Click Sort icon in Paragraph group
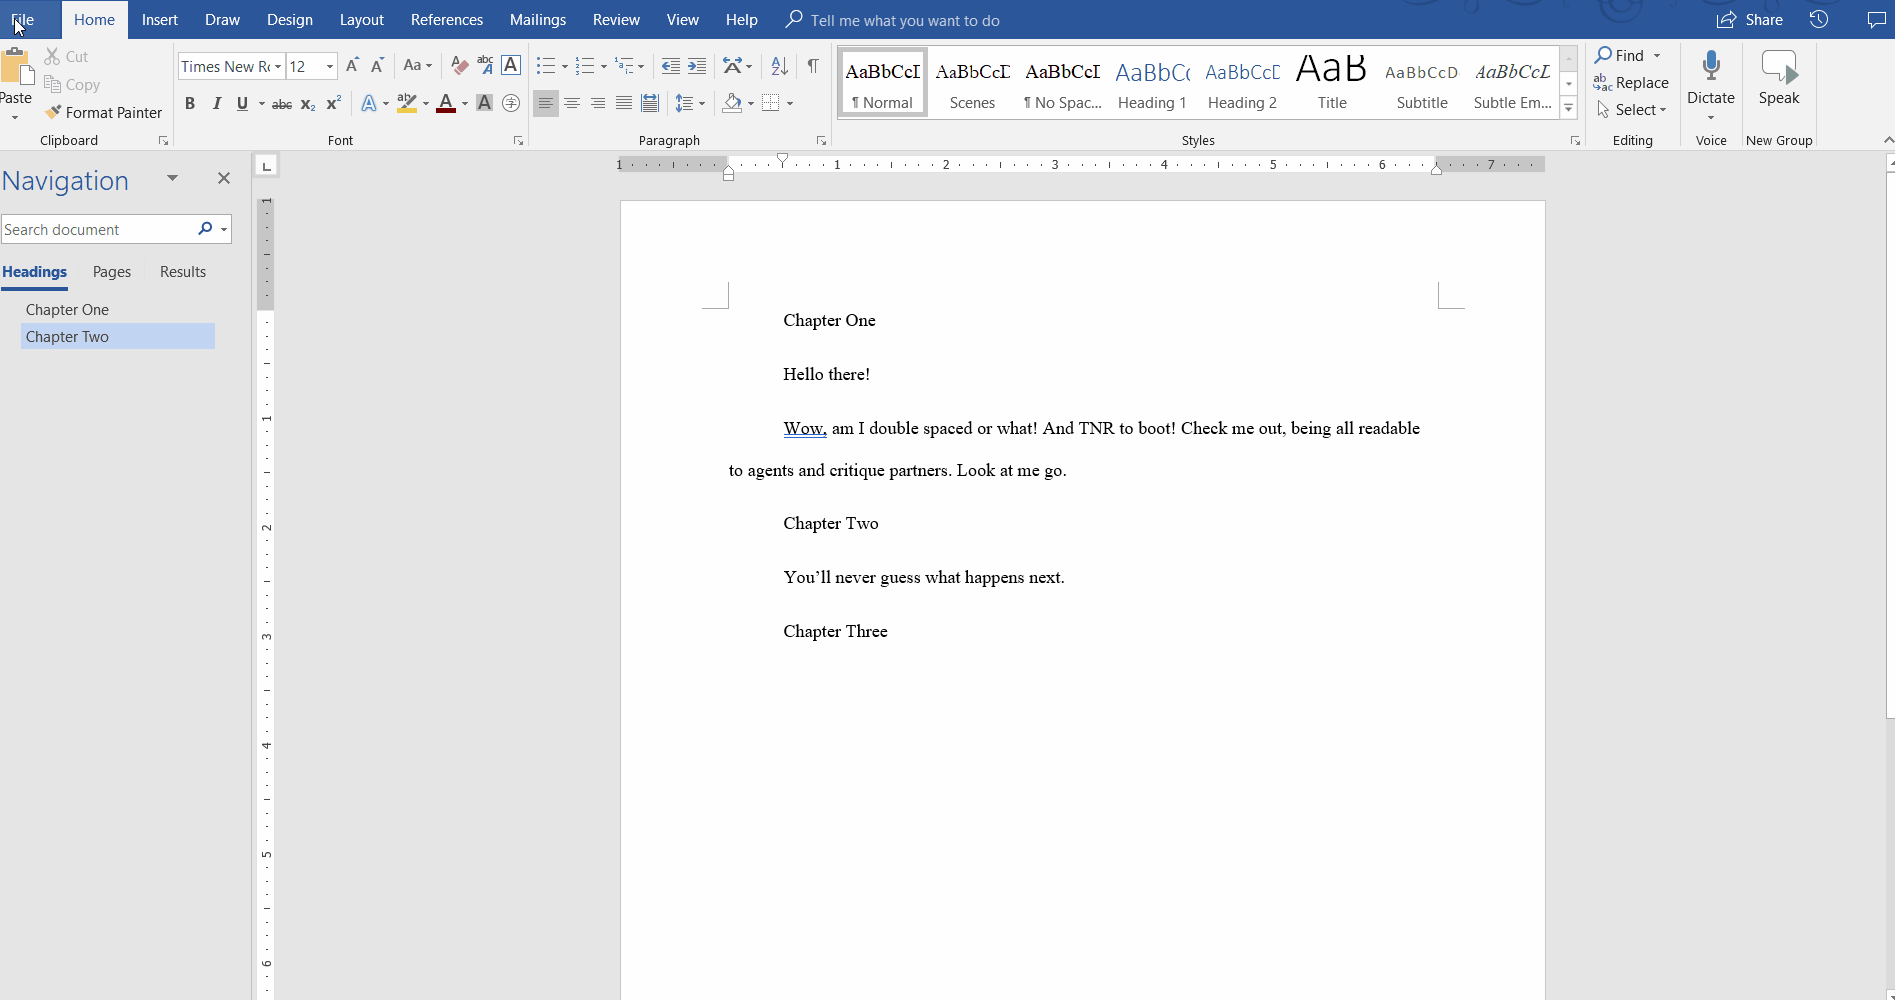1895x1000 pixels. (780, 66)
